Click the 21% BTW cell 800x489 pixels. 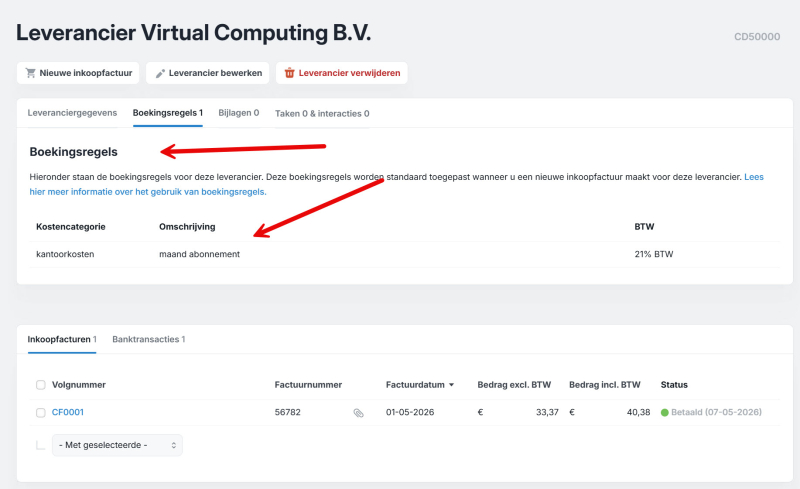(654, 254)
